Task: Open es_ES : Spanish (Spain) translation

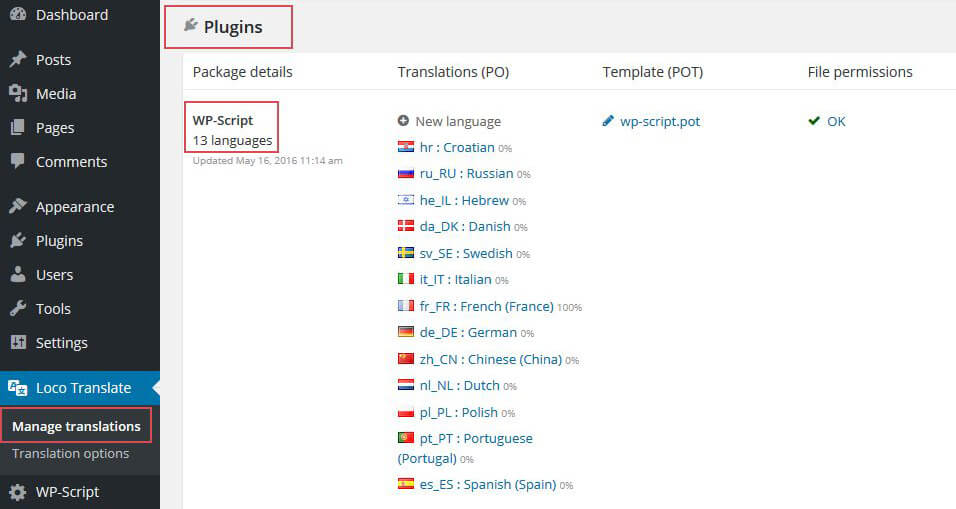Action: click(x=488, y=485)
